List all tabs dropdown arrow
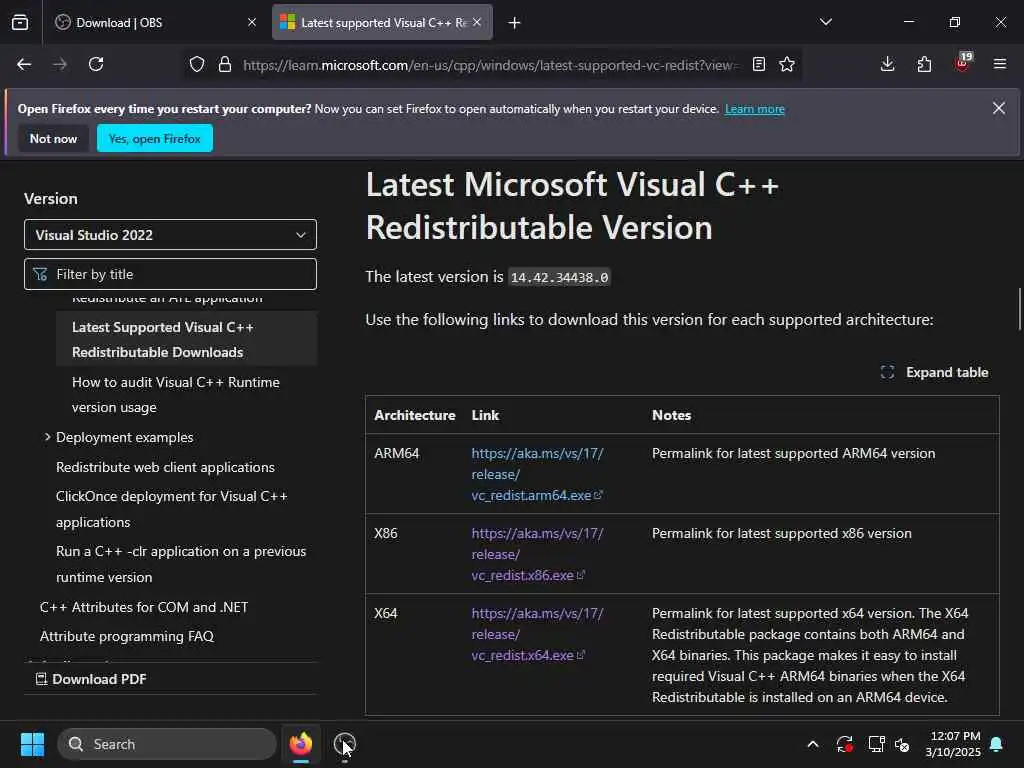1024x768 pixels. [x=825, y=22]
